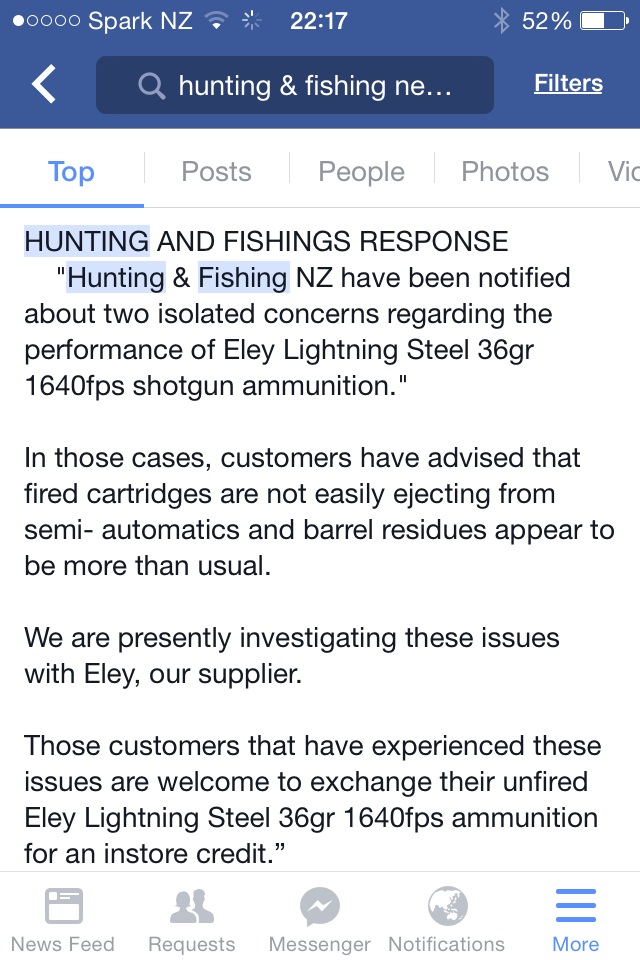Open the More menu icon
Screen dimensions: 640x960
576,906
